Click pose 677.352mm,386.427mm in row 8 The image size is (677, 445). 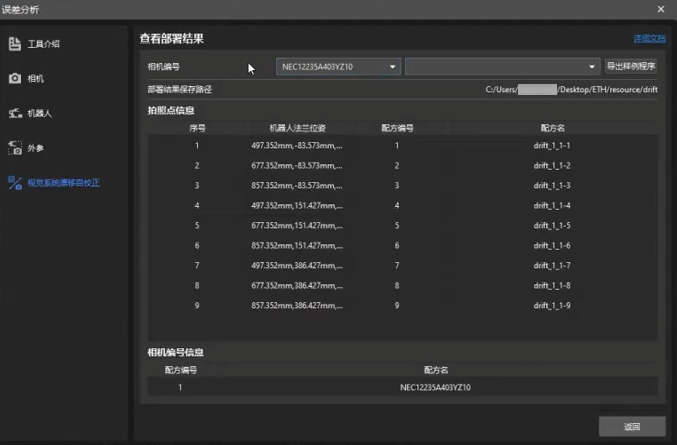coord(297,285)
